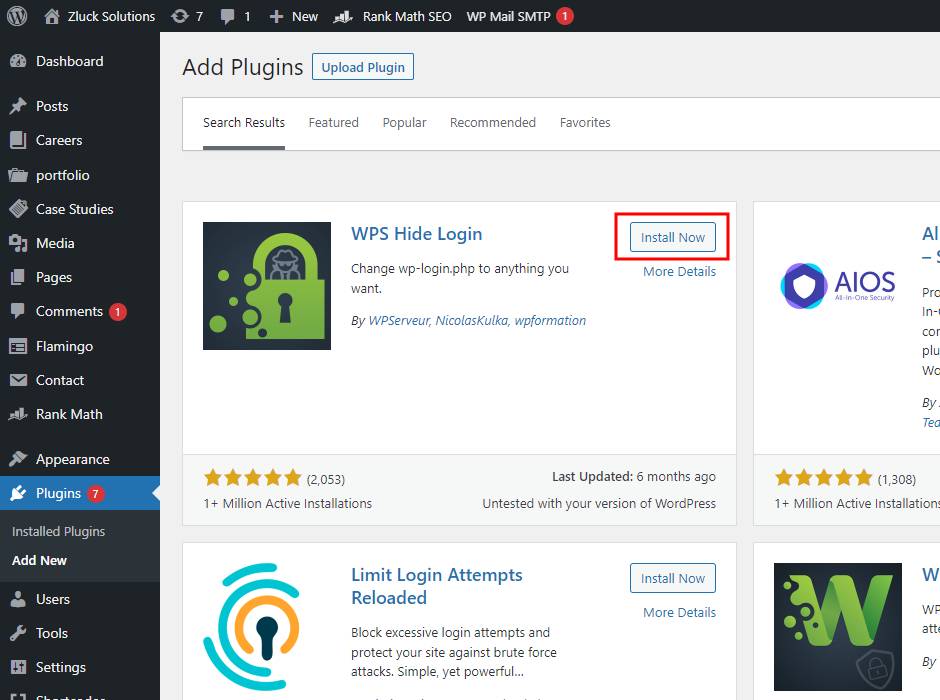Image resolution: width=940 pixels, height=700 pixels.
Task: Click the WPS Hide Login padlock thumbnail
Action: (267, 286)
